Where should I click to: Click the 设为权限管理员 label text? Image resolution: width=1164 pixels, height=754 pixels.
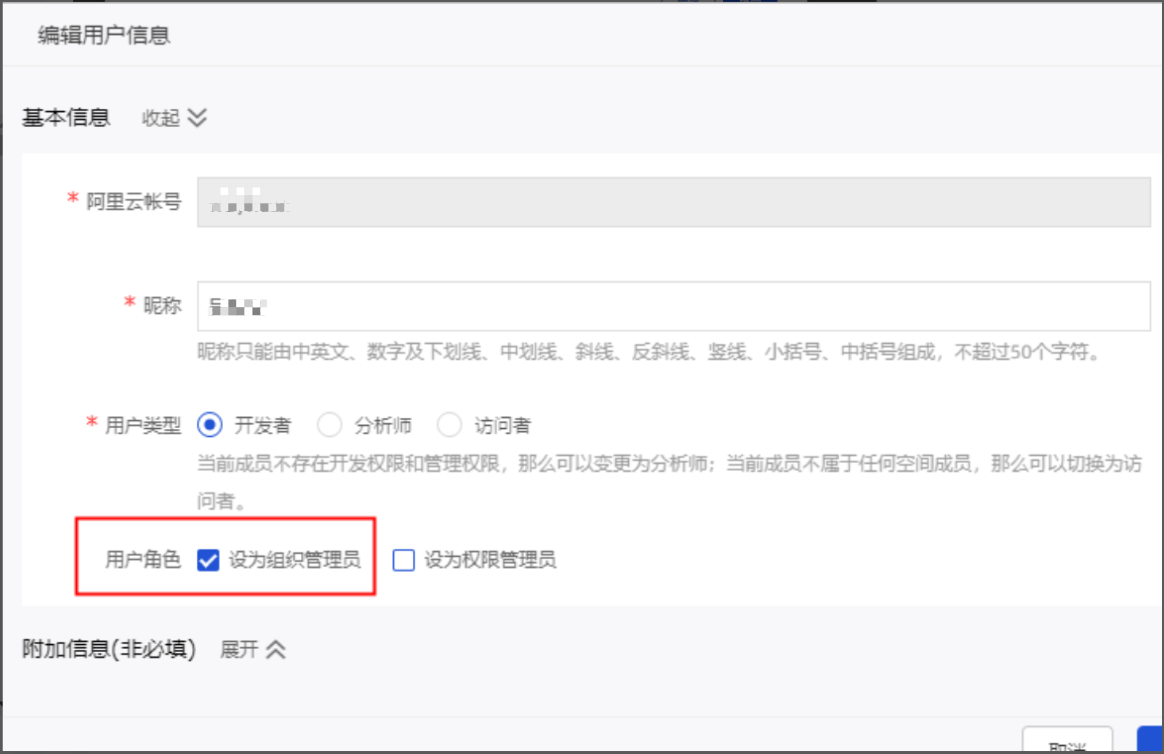pos(490,560)
